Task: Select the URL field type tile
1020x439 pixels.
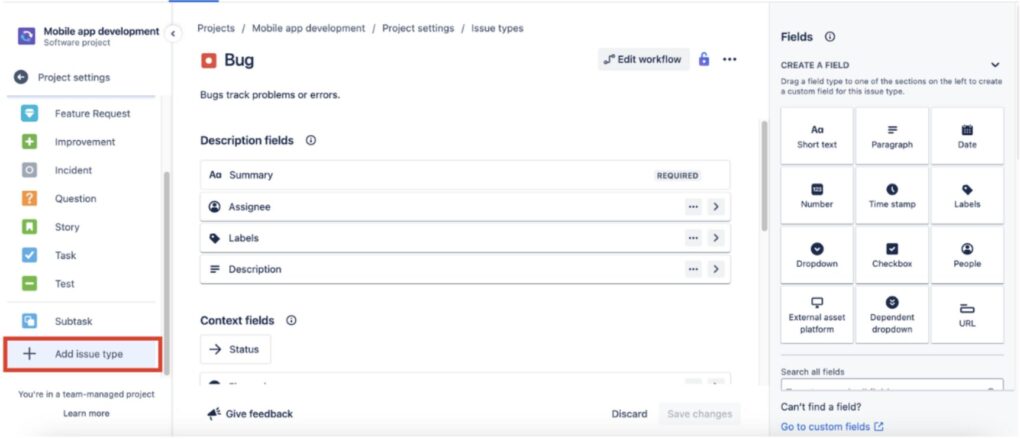Action: [x=967, y=315]
